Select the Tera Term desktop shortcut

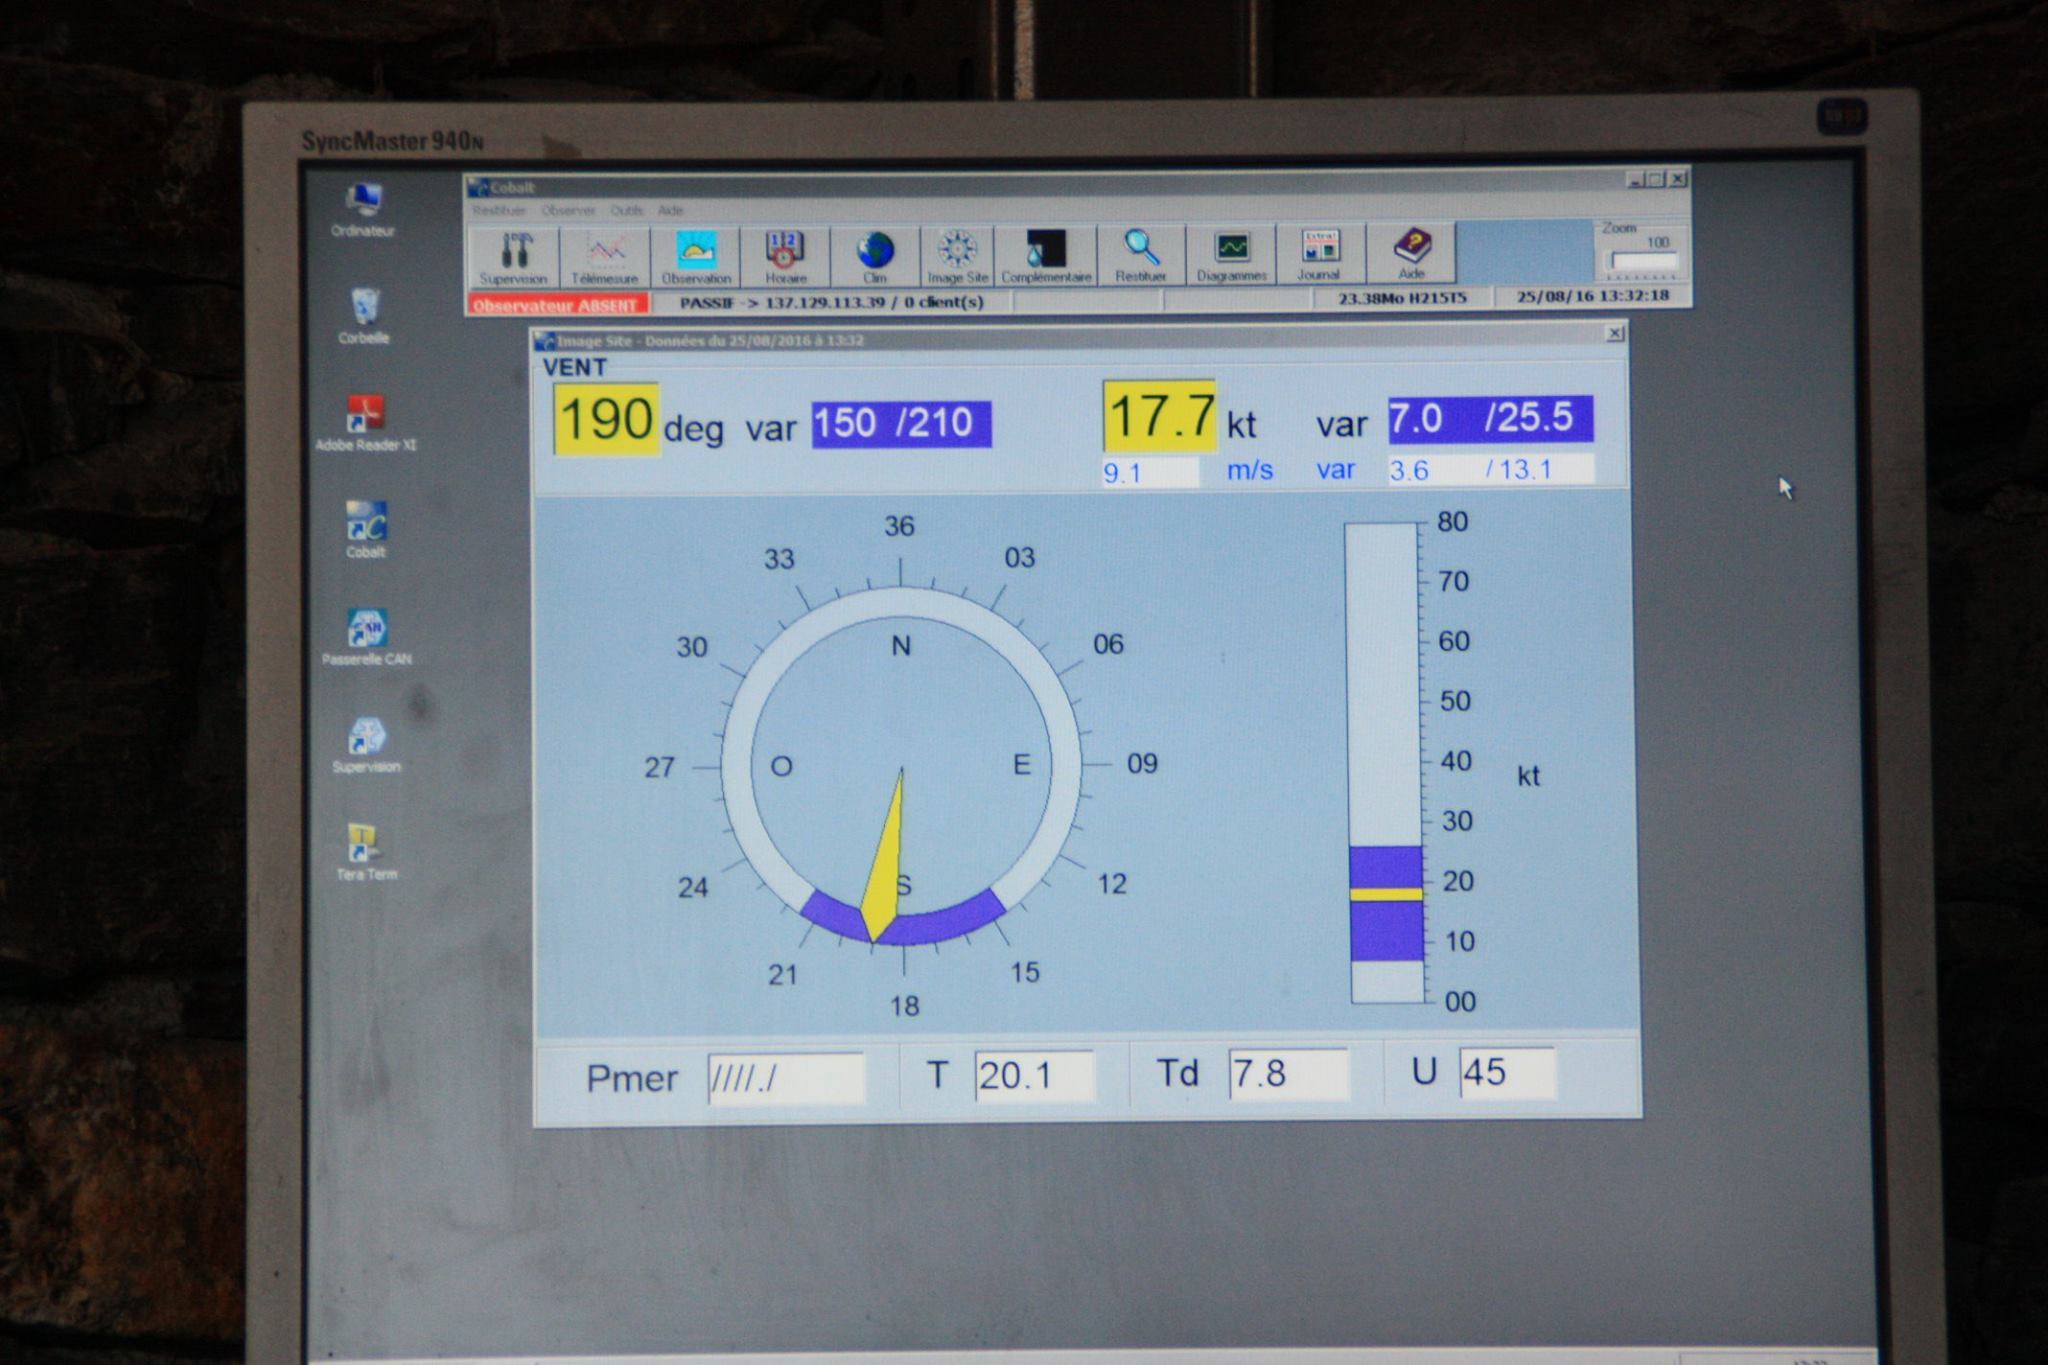coord(366,852)
